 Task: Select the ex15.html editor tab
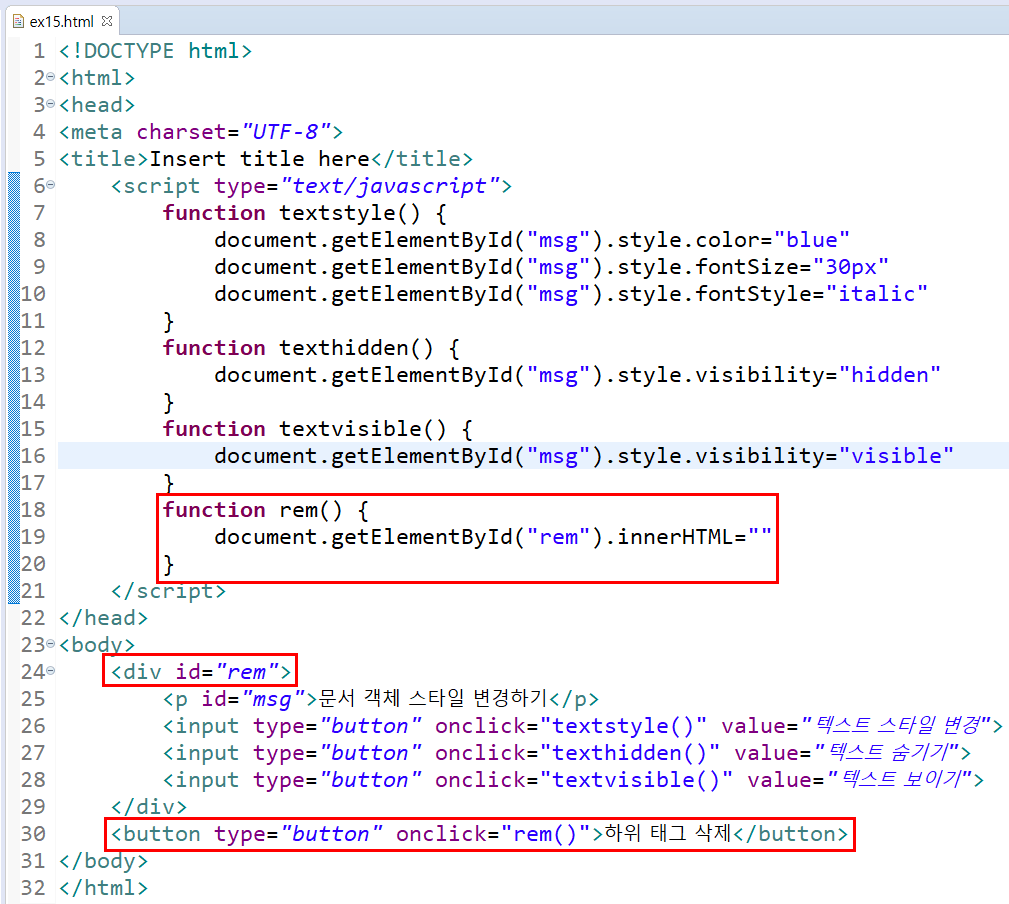[x=62, y=21]
